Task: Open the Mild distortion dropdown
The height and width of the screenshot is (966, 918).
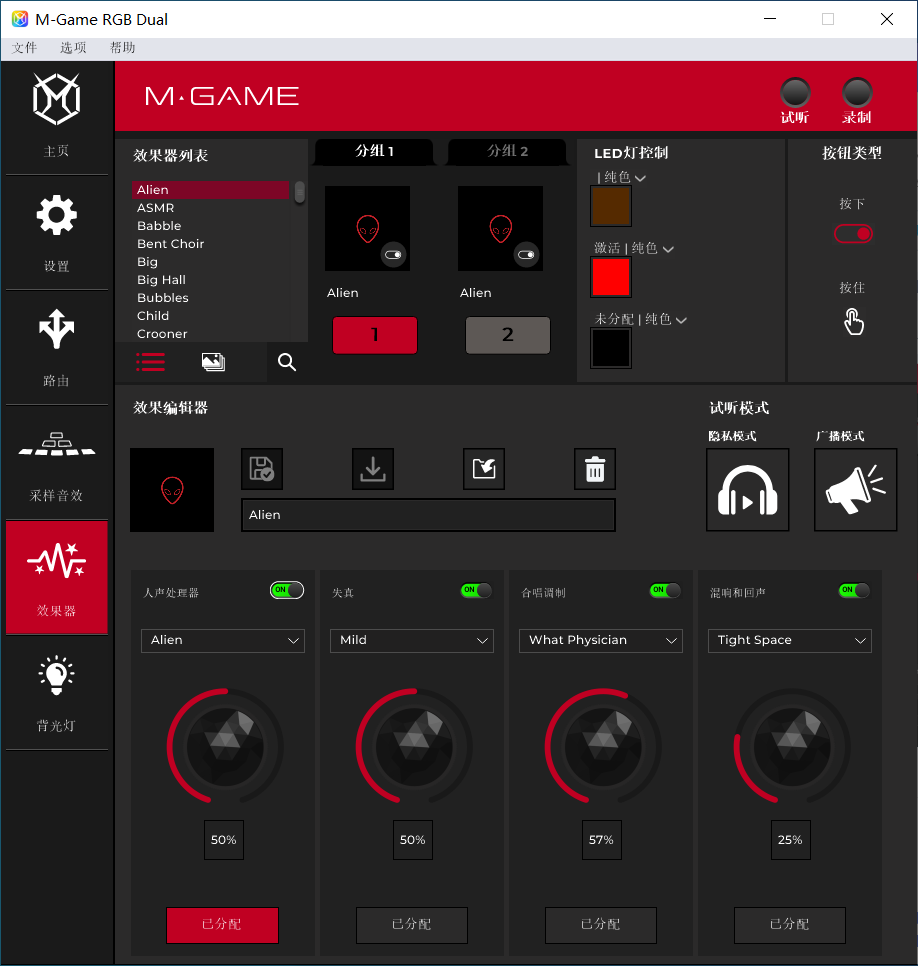Action: pos(412,641)
